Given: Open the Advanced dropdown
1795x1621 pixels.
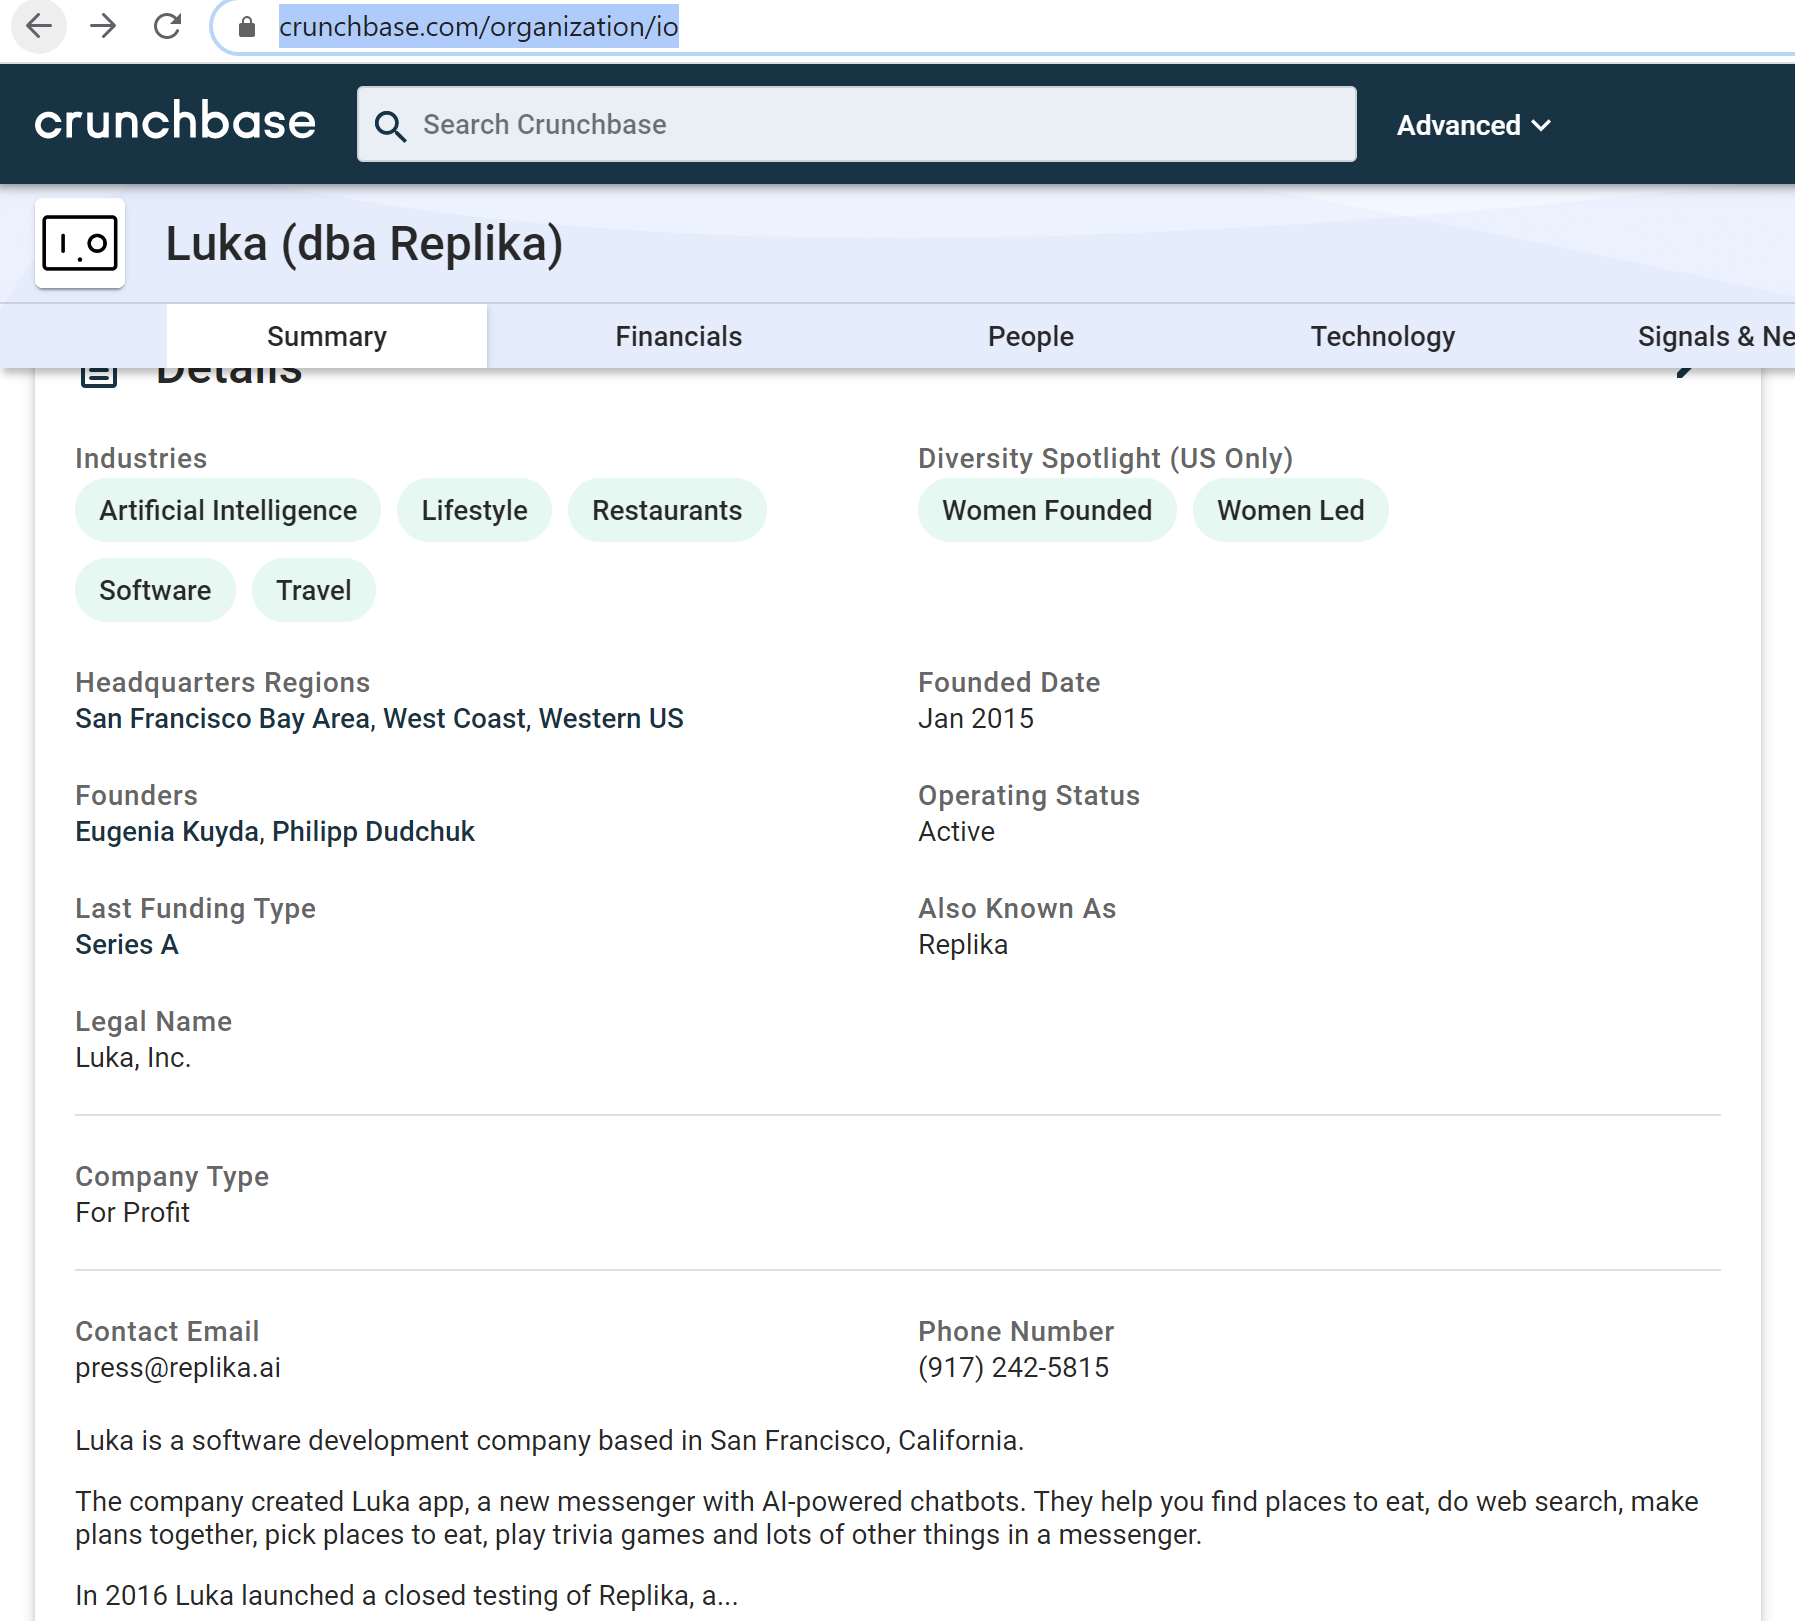Looking at the screenshot, I should click(x=1473, y=125).
